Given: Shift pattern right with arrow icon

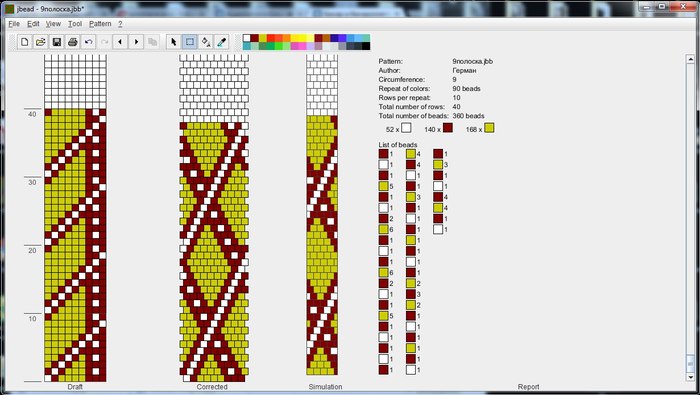Looking at the screenshot, I should click(136, 42).
